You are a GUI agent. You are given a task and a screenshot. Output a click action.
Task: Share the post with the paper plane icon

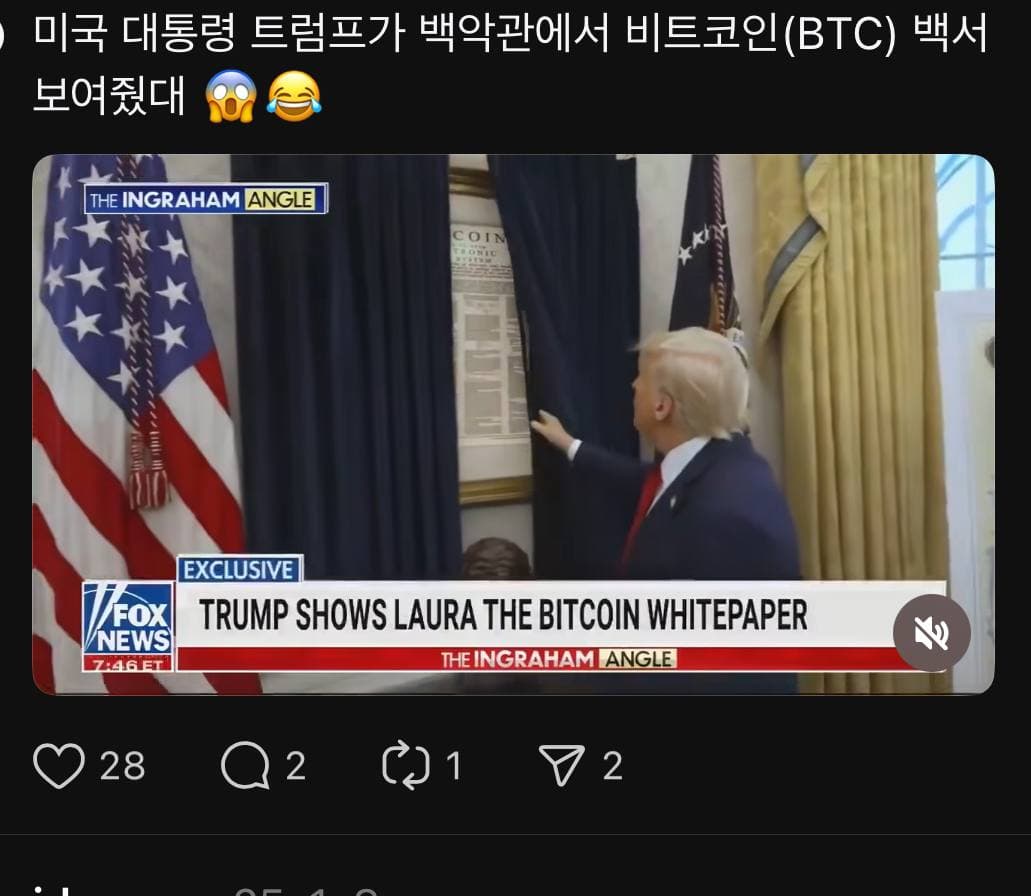561,766
